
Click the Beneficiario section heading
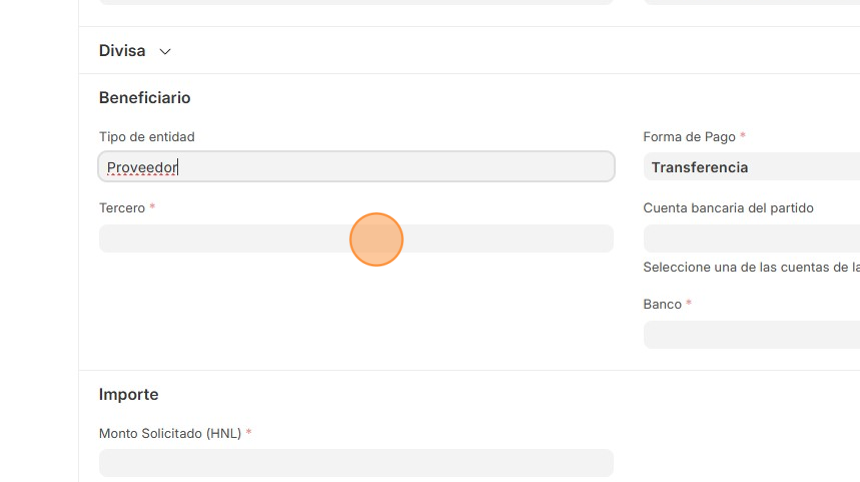coord(145,98)
